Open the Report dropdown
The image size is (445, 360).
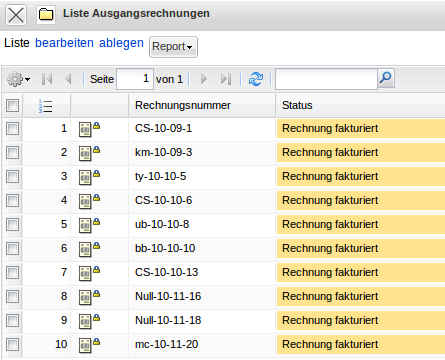click(173, 47)
